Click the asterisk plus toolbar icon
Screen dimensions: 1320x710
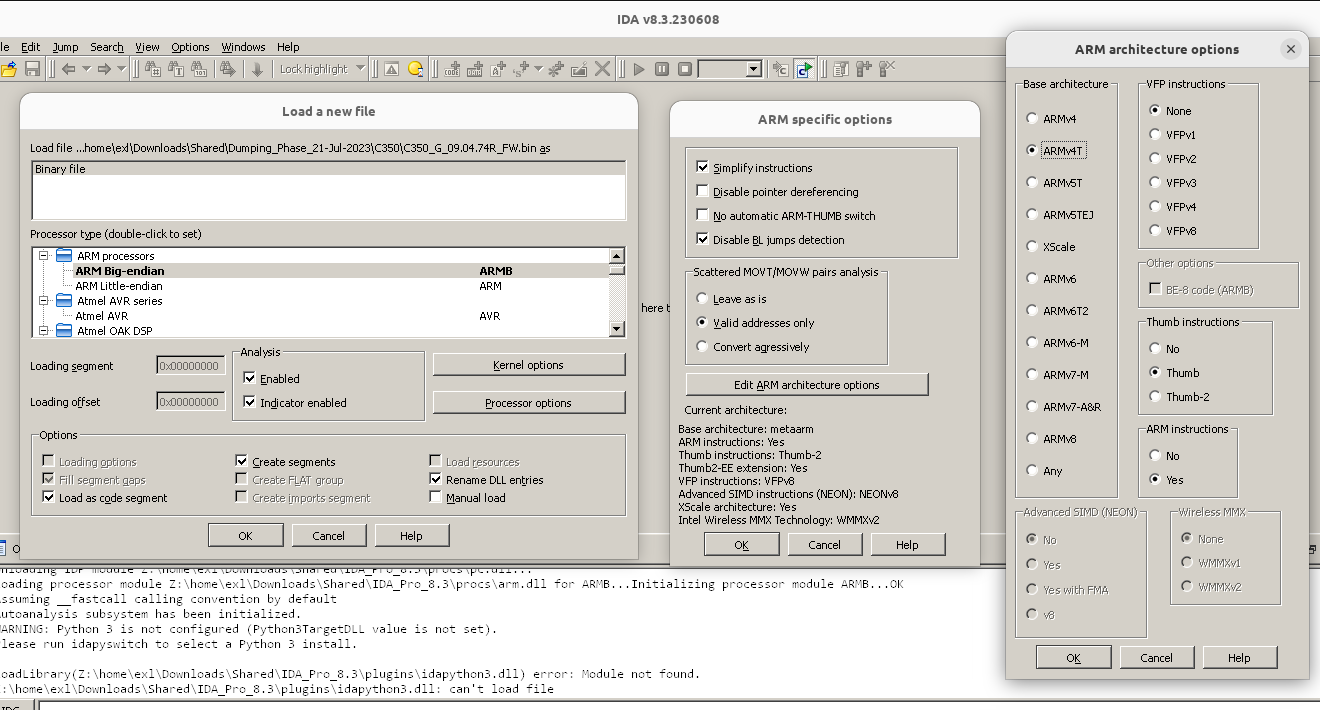(556, 69)
